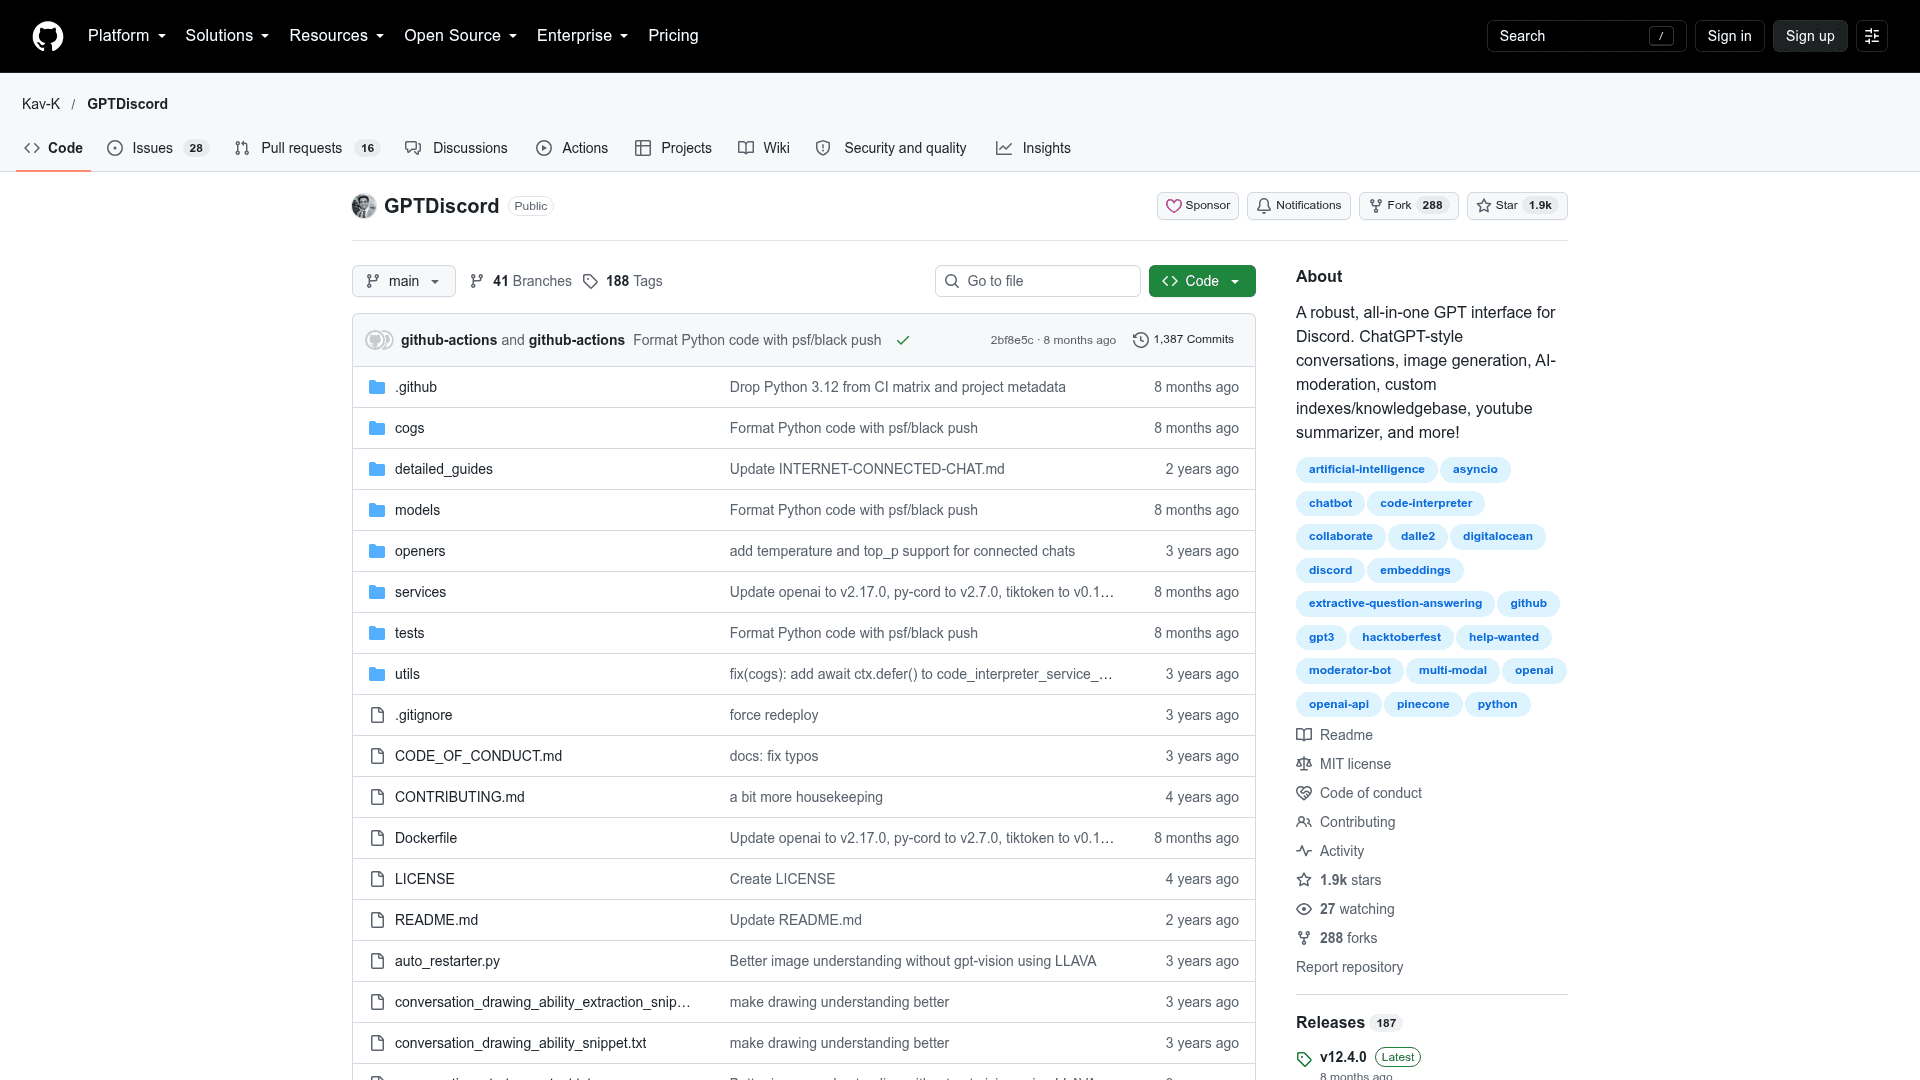Click the utils folder icon
Image resolution: width=1920 pixels, height=1080 pixels.
[x=377, y=674]
